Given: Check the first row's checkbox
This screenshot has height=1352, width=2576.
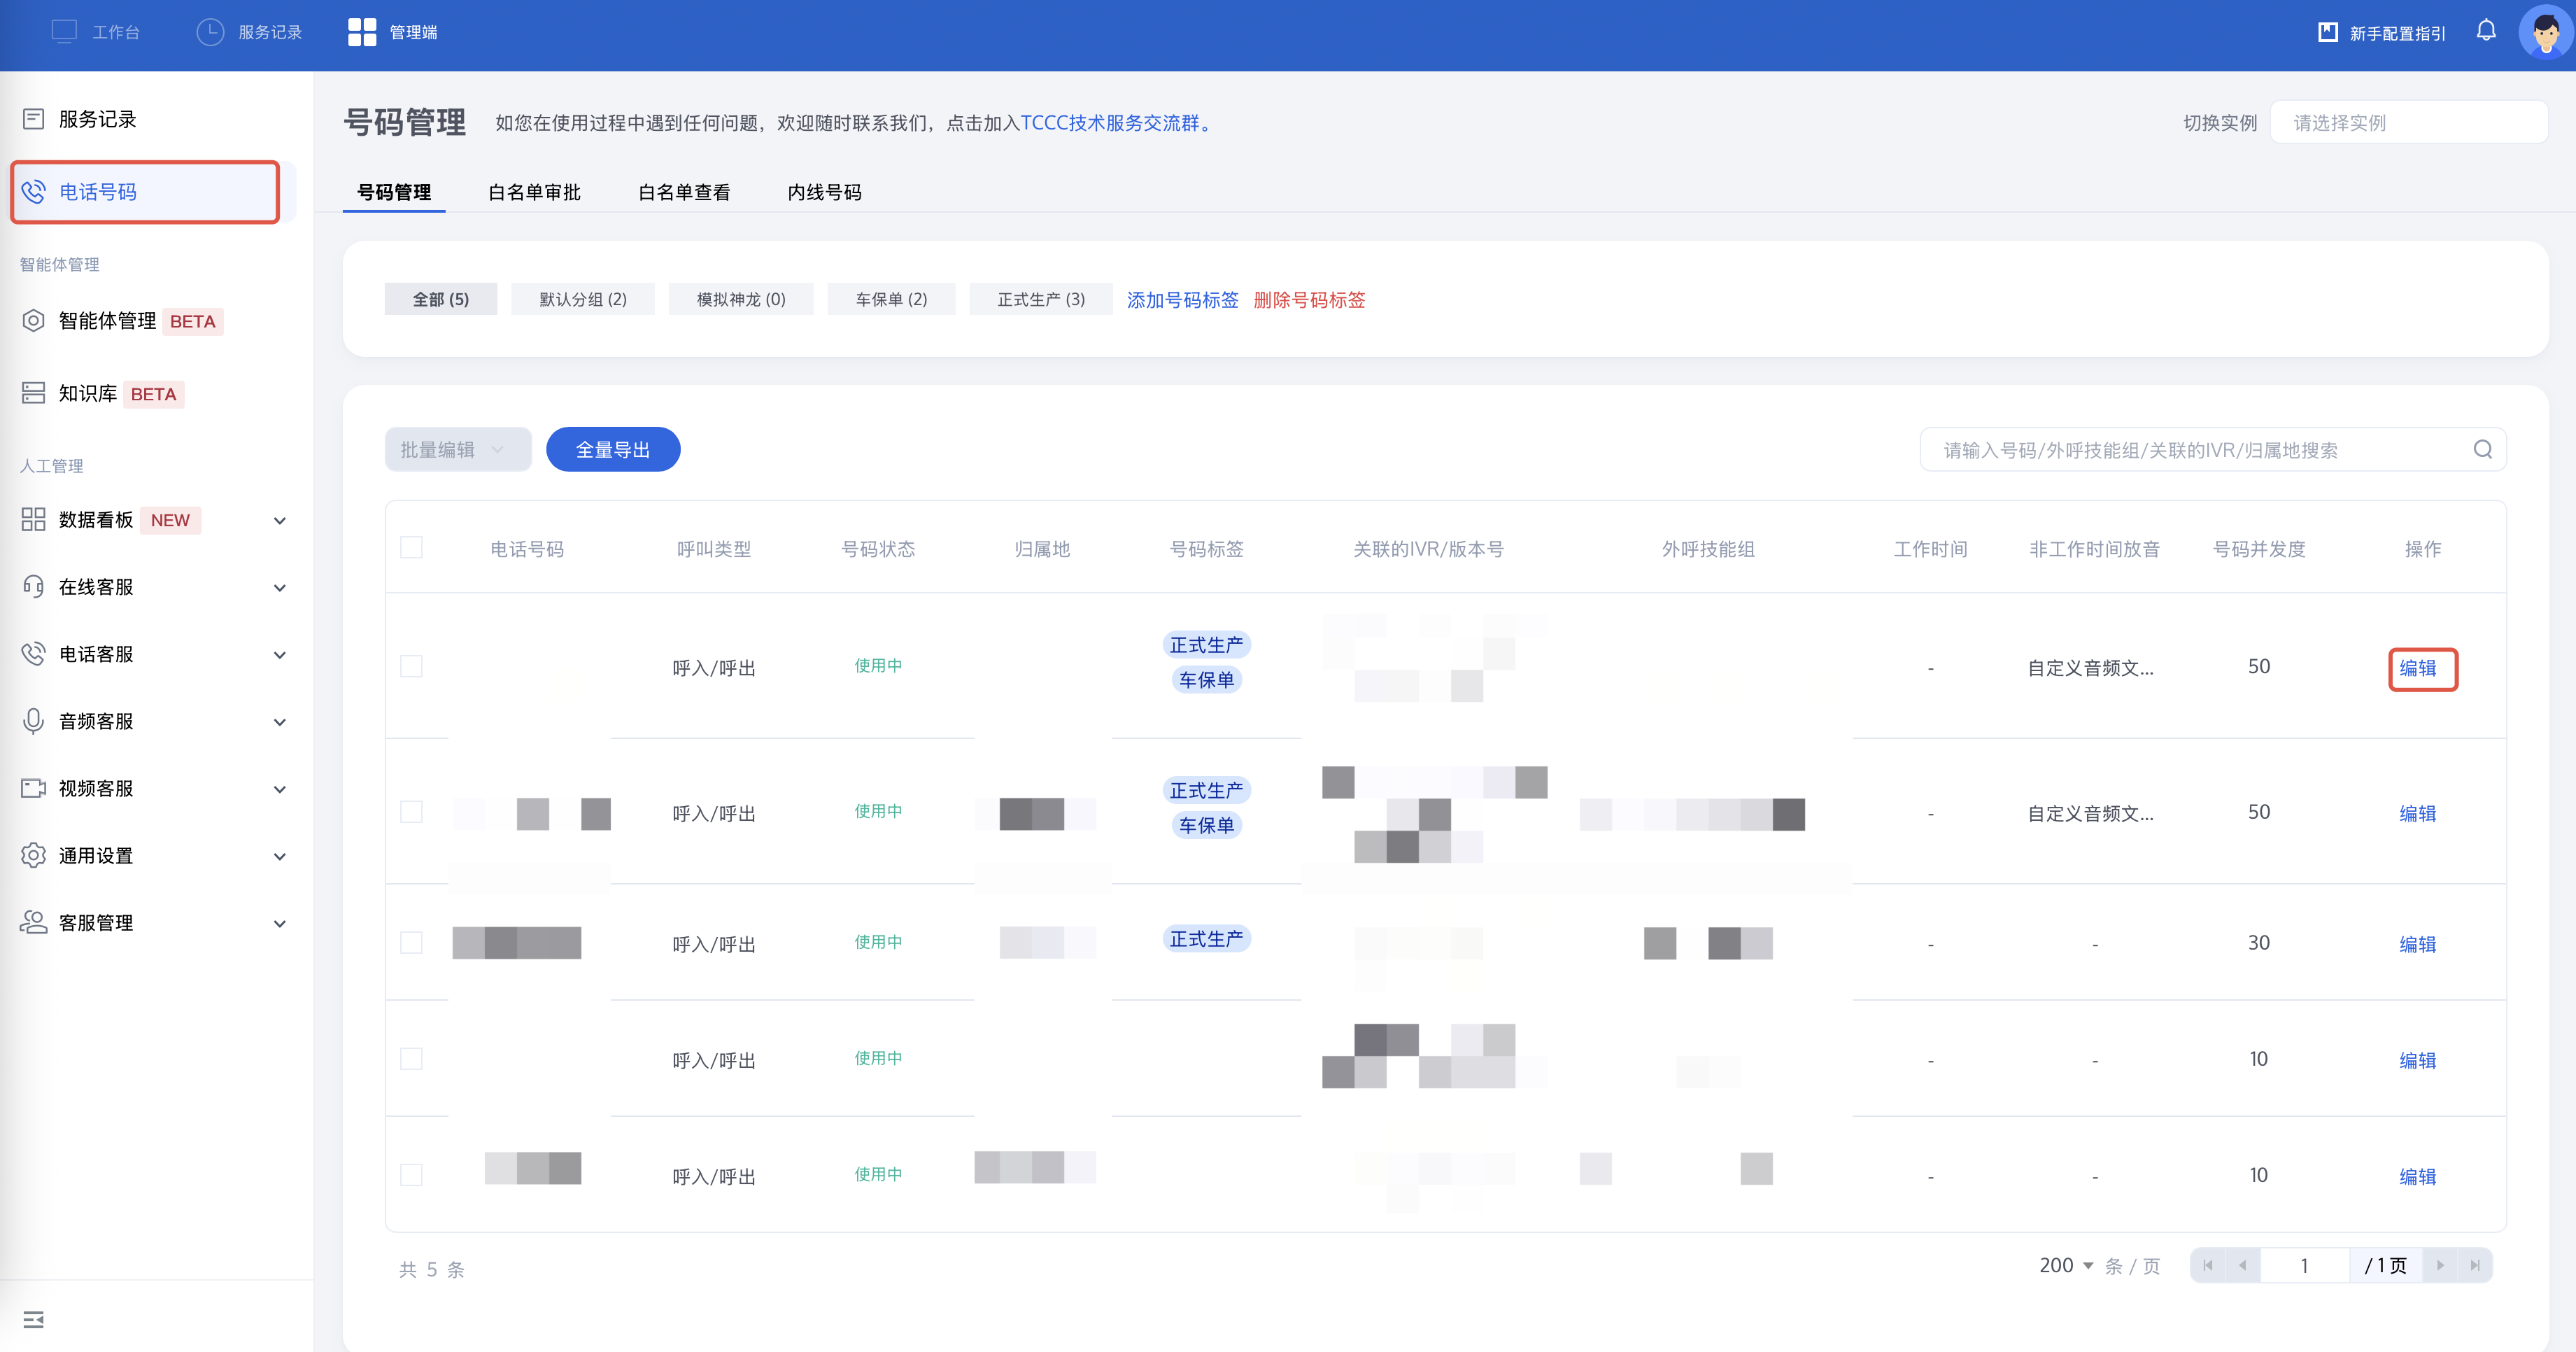Looking at the screenshot, I should [x=411, y=666].
